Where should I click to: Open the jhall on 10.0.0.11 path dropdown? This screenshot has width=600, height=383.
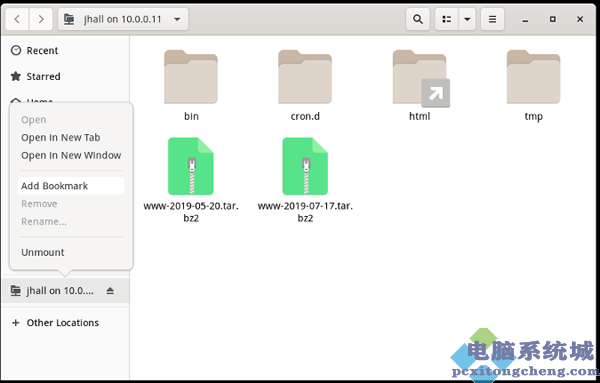point(123,19)
